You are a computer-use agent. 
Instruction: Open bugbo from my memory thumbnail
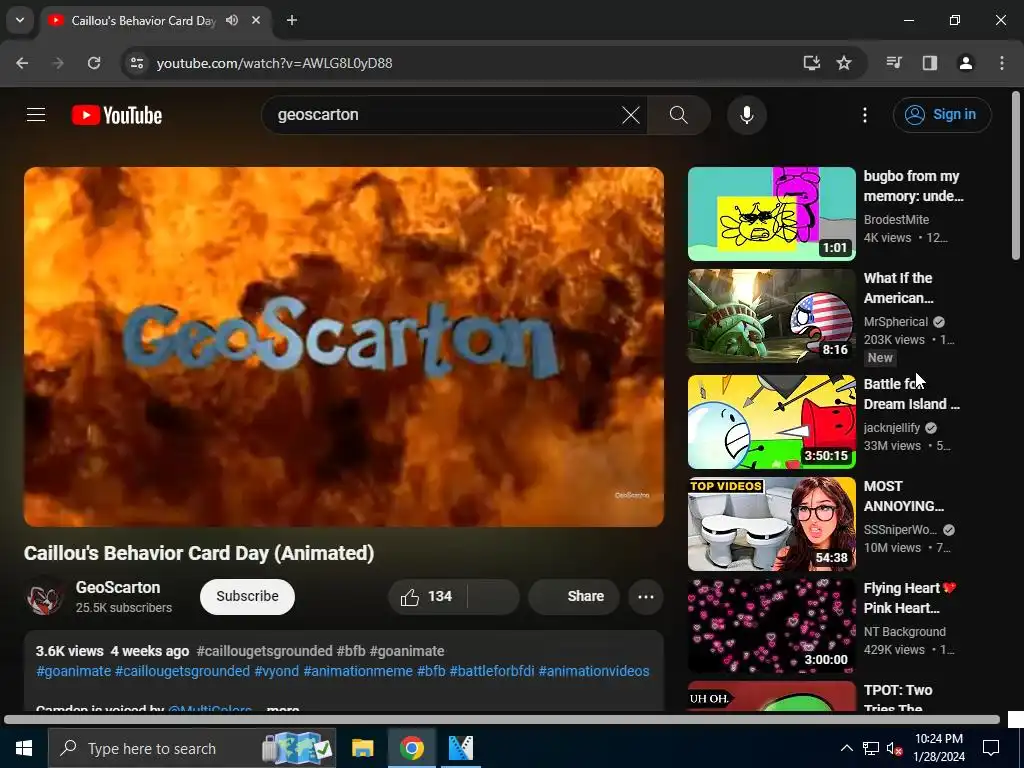point(771,214)
